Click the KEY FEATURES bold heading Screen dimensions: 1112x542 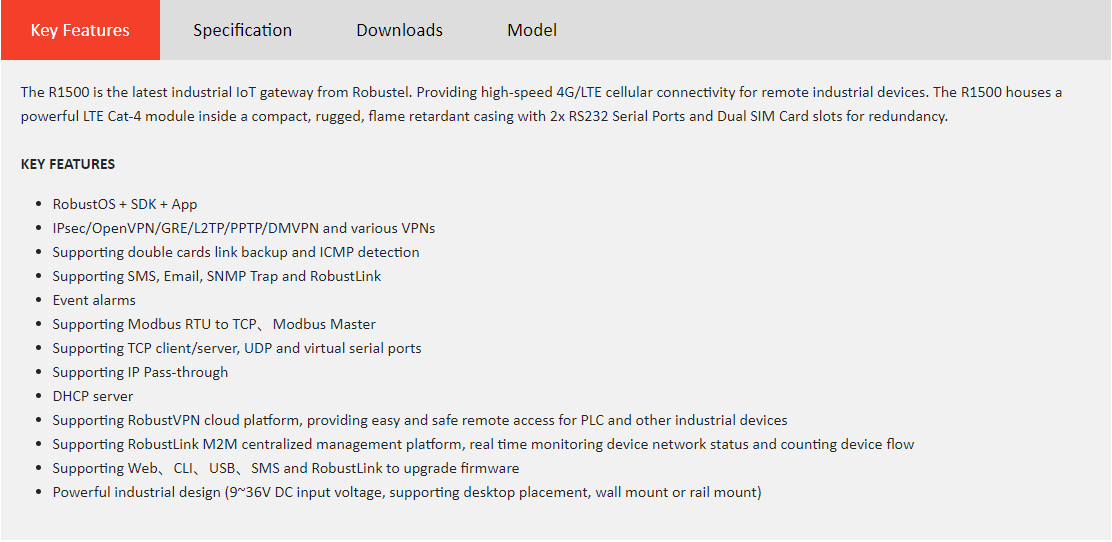pos(68,165)
